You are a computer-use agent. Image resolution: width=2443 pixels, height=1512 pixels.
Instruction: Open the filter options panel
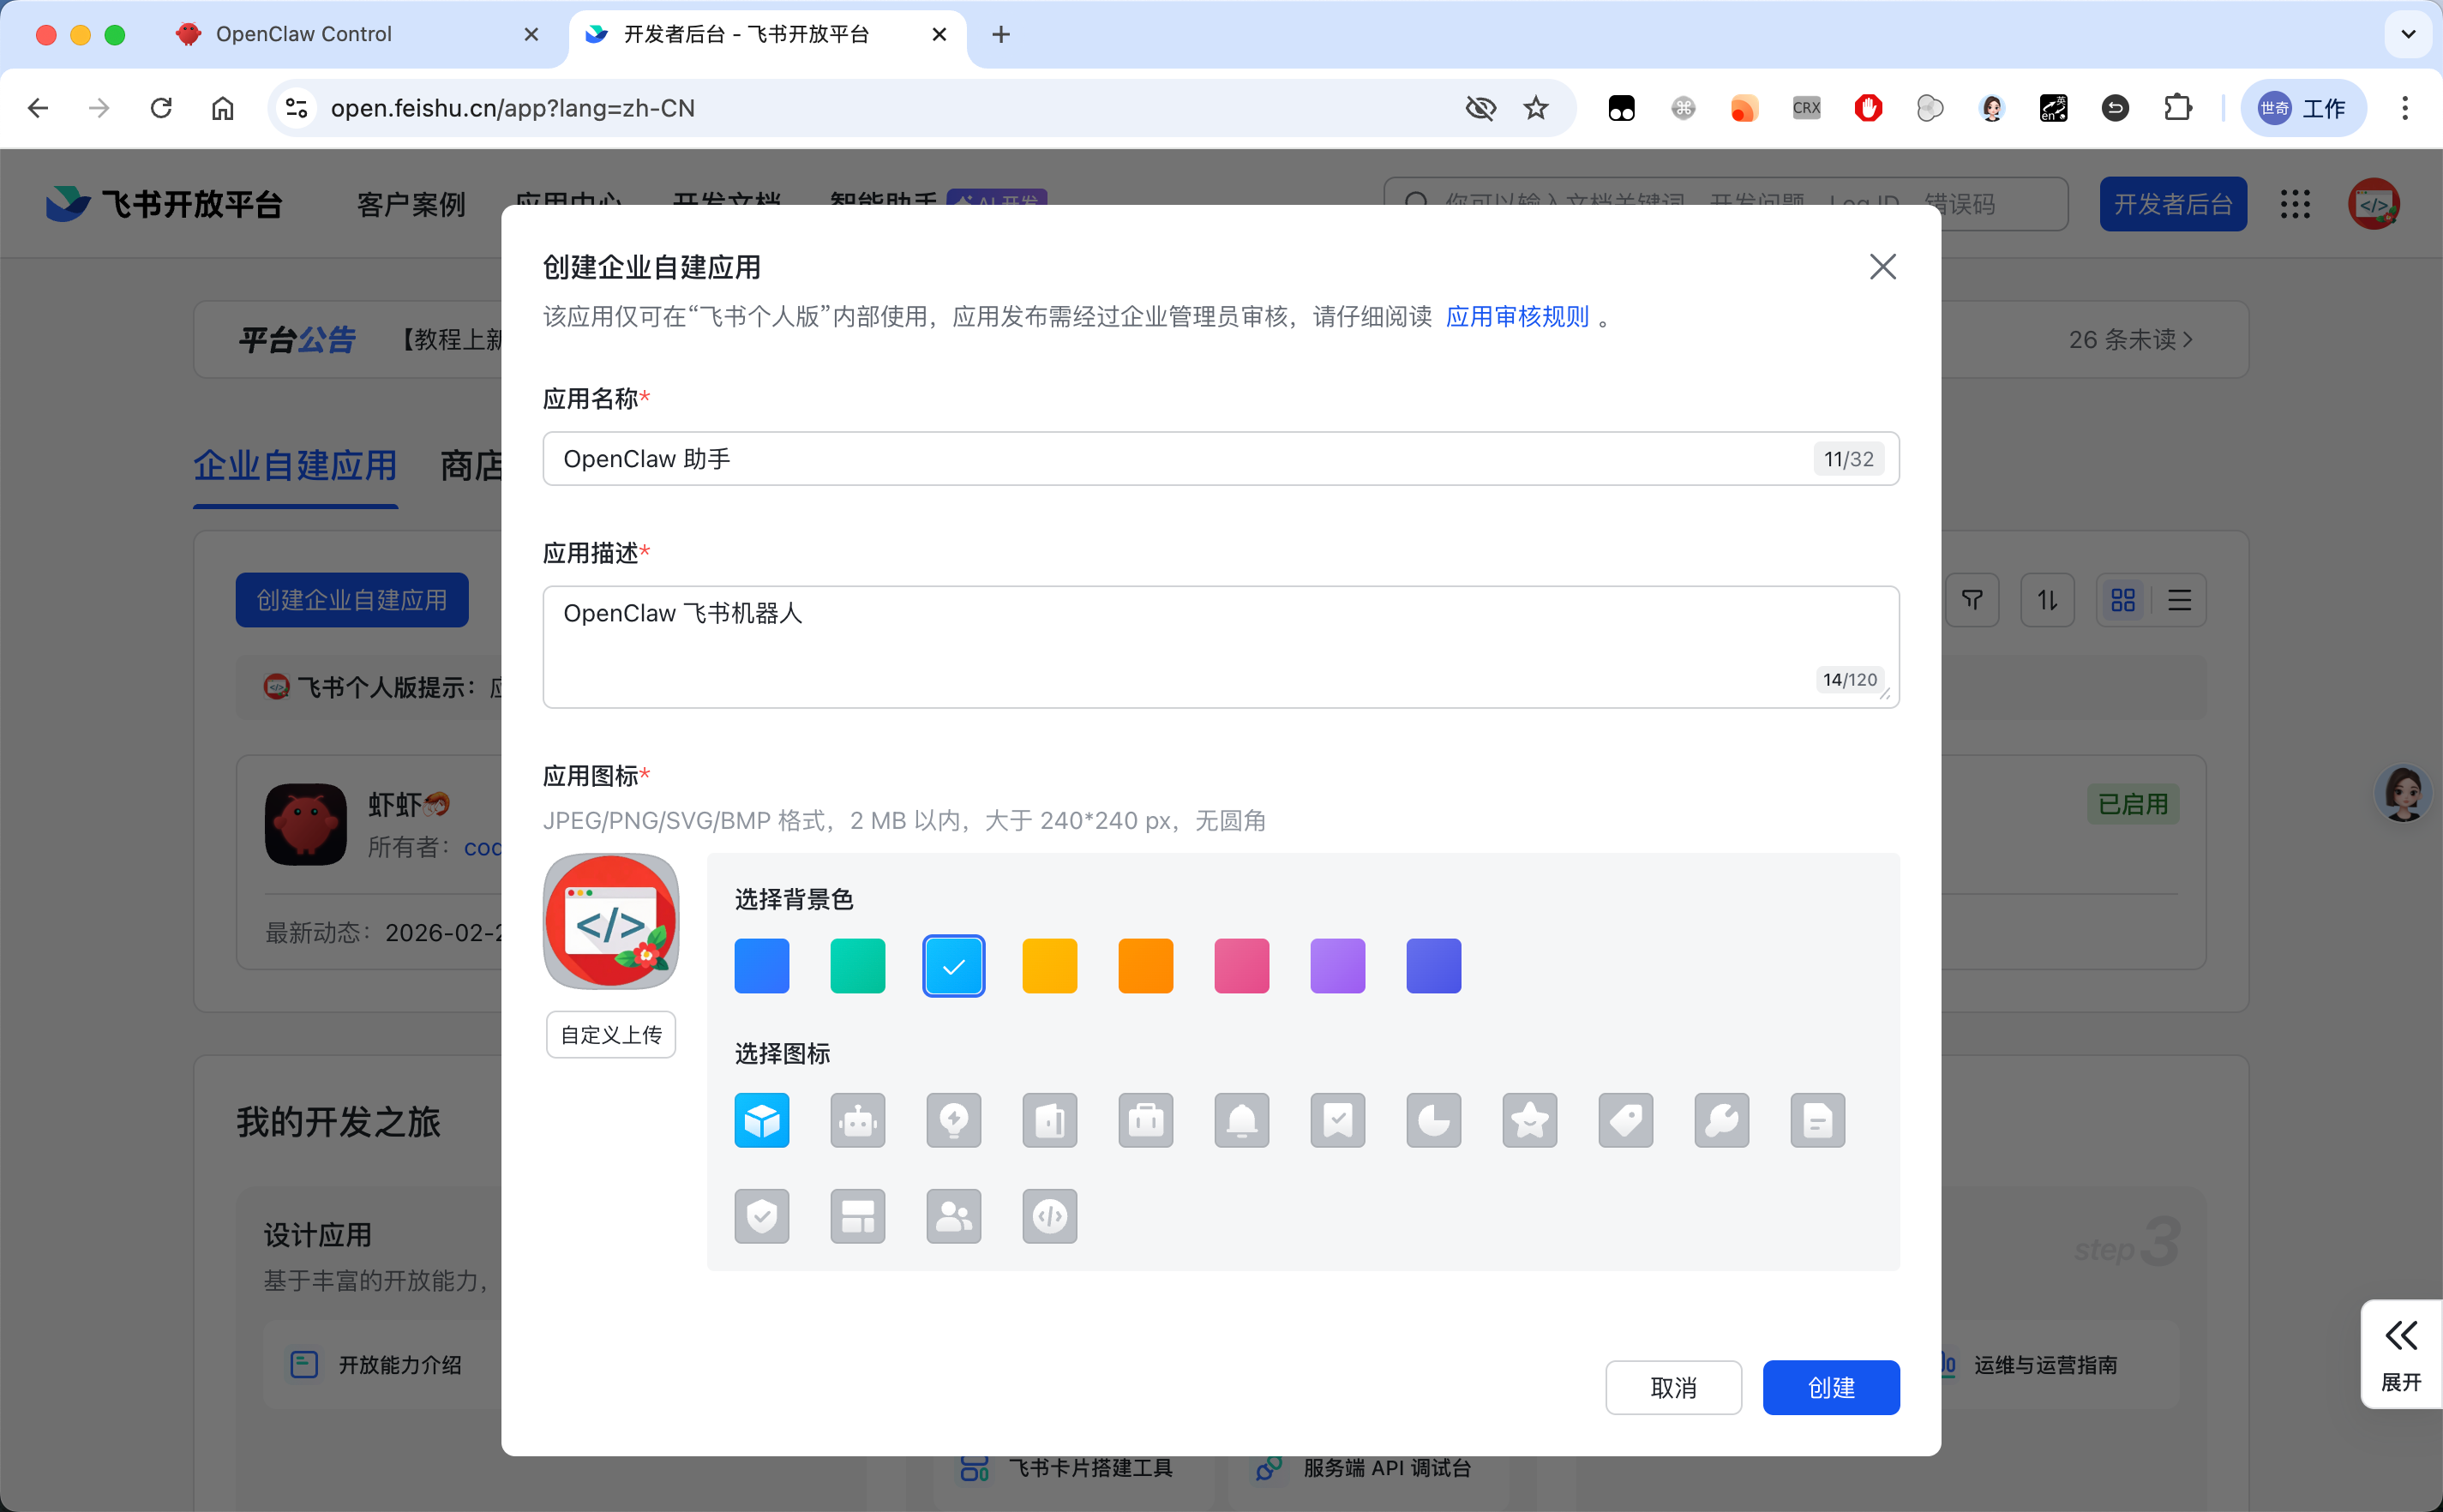pos(1972,600)
